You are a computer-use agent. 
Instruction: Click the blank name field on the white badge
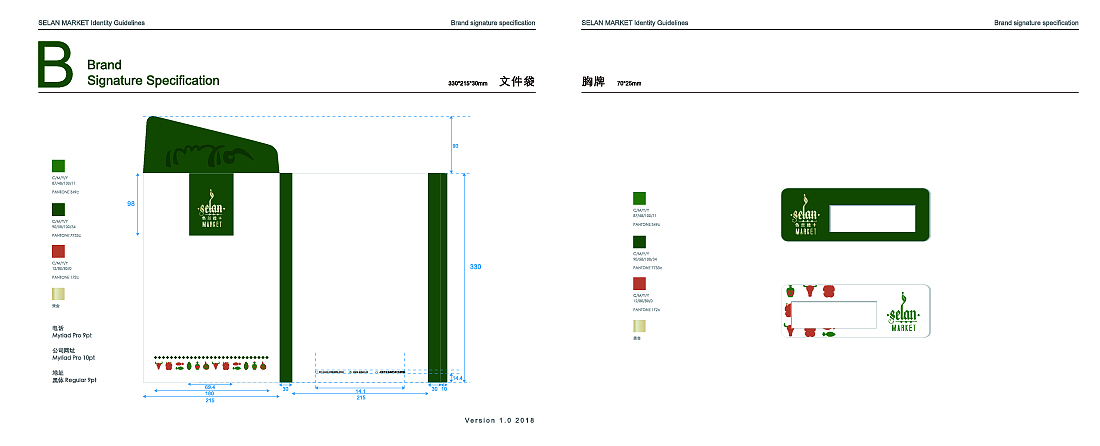click(x=834, y=314)
